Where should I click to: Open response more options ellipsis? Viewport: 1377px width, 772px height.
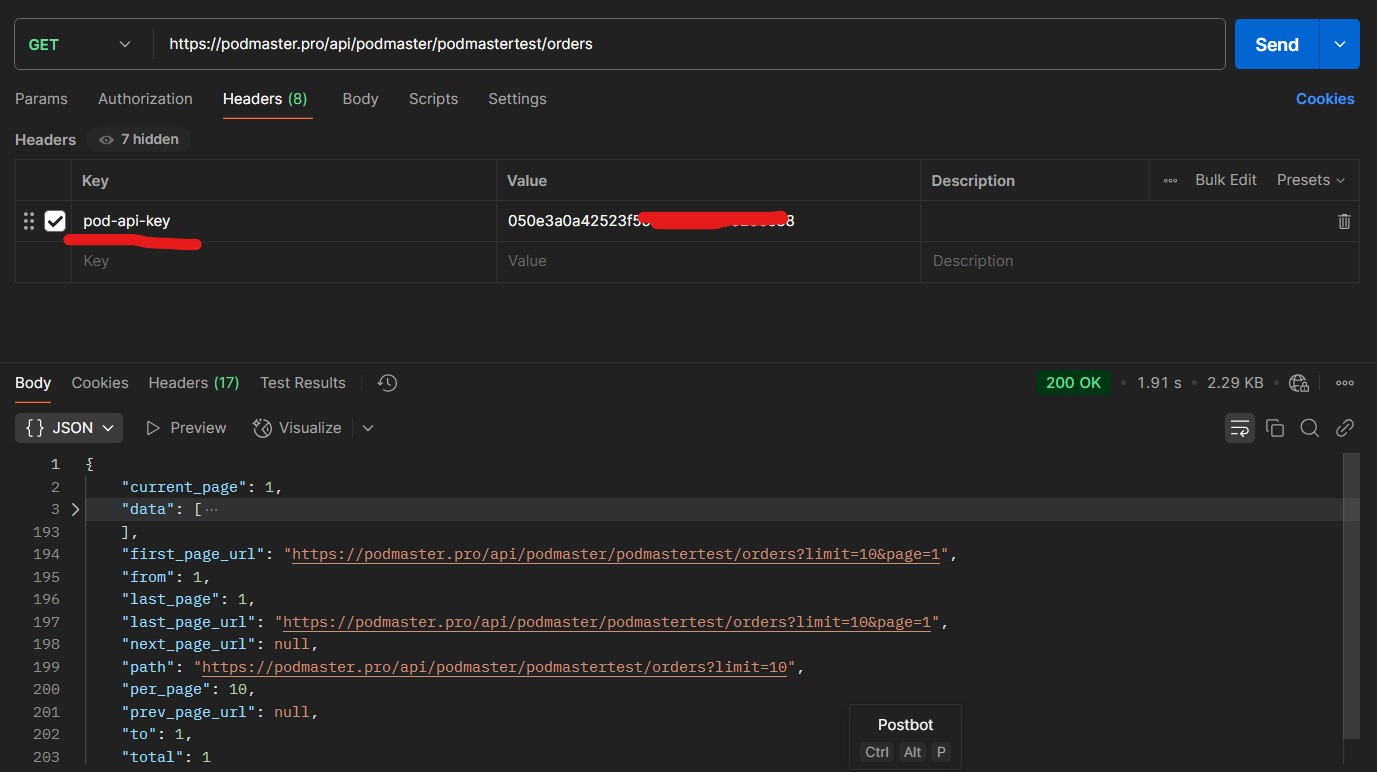point(1345,382)
